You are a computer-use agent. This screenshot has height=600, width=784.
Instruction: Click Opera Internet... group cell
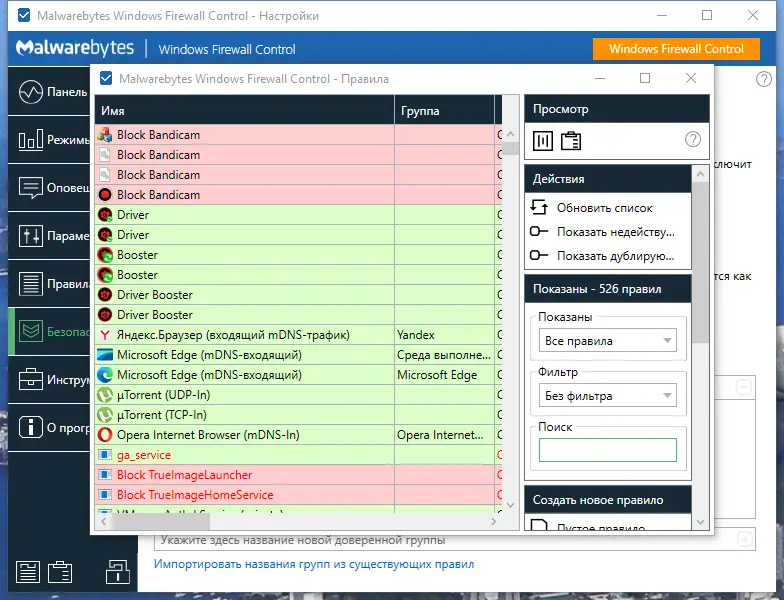tap(444, 435)
